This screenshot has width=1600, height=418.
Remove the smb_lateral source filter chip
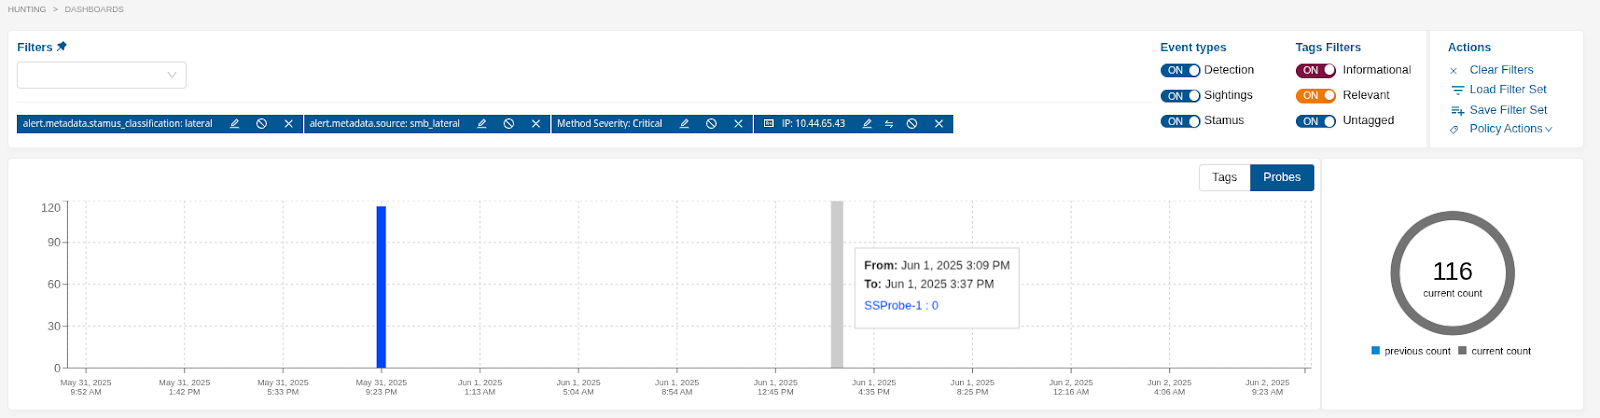coord(536,124)
